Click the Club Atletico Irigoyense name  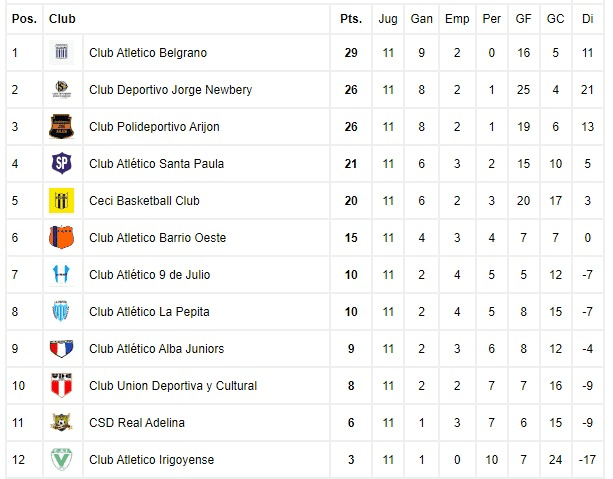click(x=152, y=460)
